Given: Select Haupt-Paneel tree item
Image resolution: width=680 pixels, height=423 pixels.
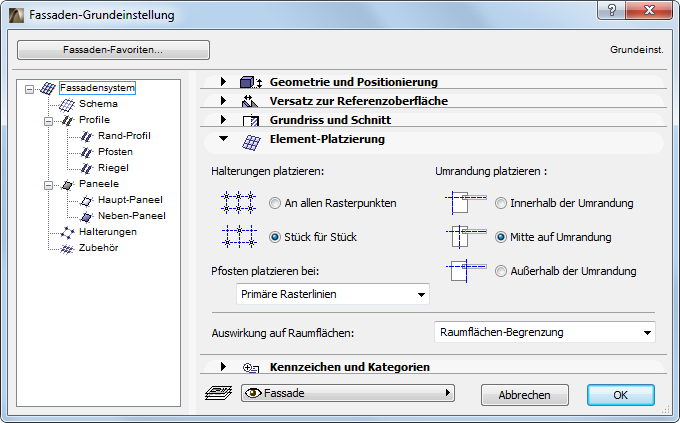Looking at the screenshot, I should [130, 200].
